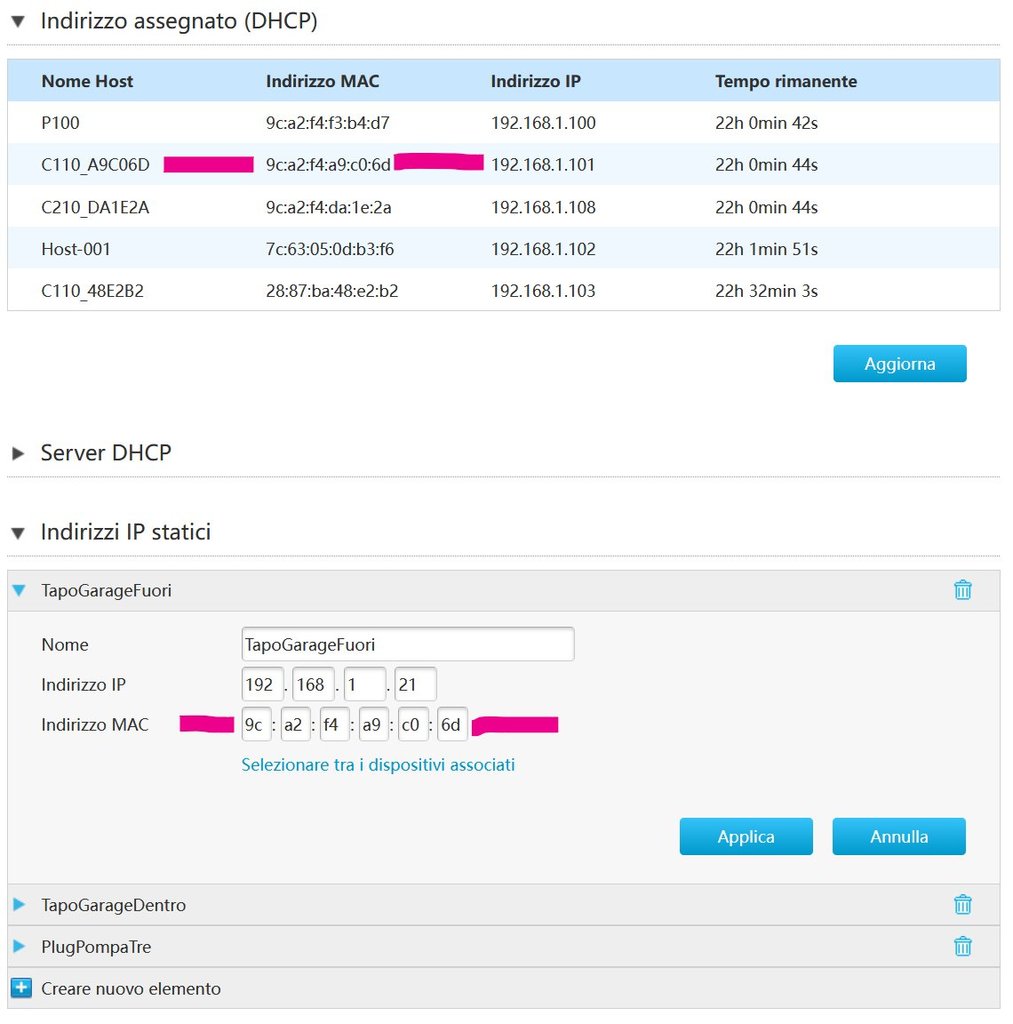Focus the Nome text field
This screenshot has width=1013, height=1024.
[x=408, y=645]
